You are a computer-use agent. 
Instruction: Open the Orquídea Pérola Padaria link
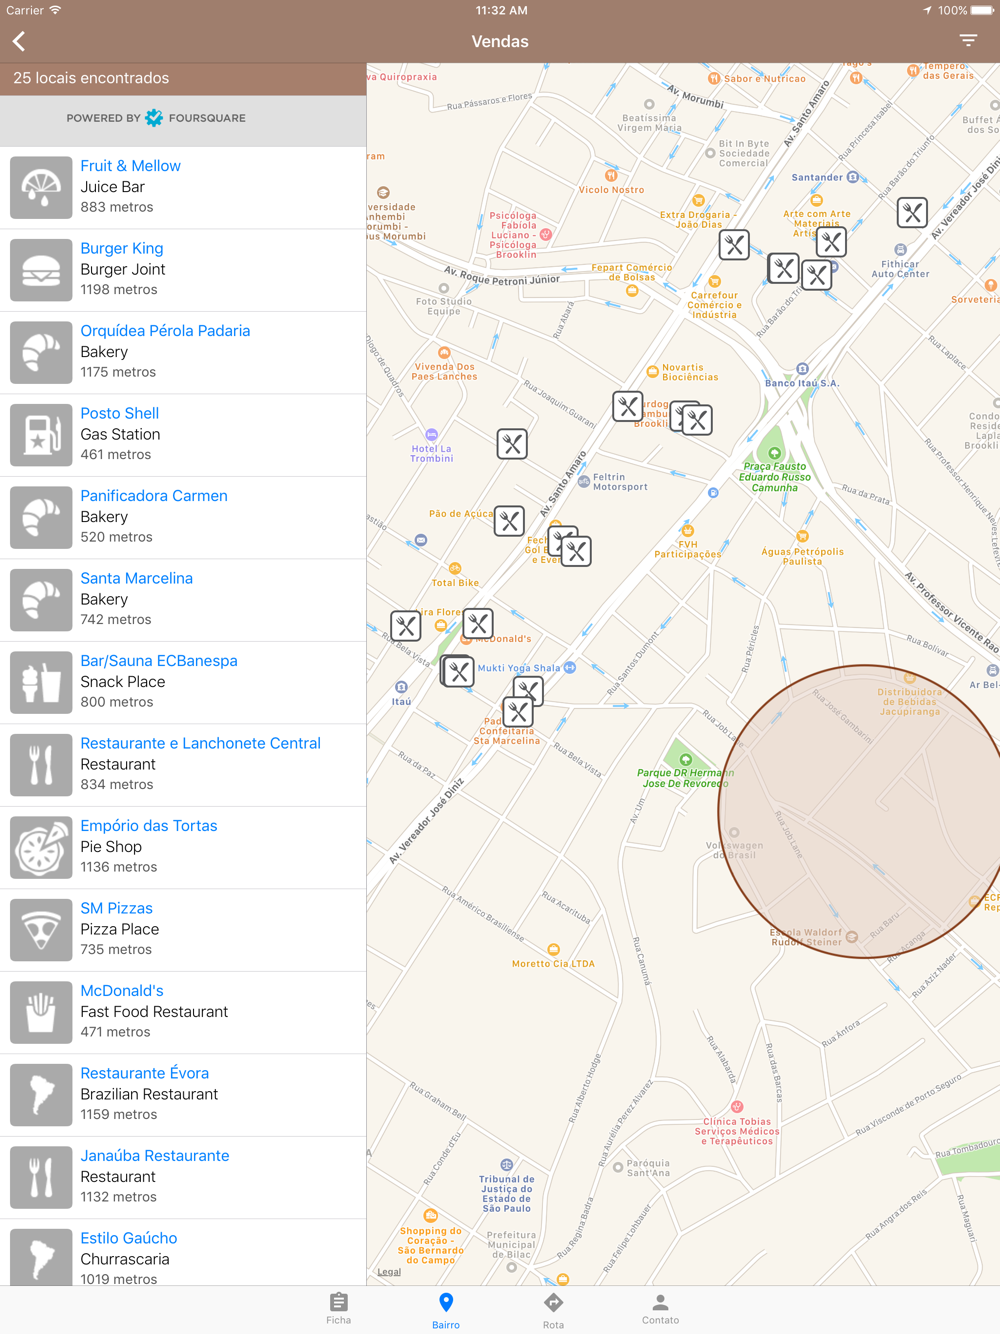[x=165, y=331]
